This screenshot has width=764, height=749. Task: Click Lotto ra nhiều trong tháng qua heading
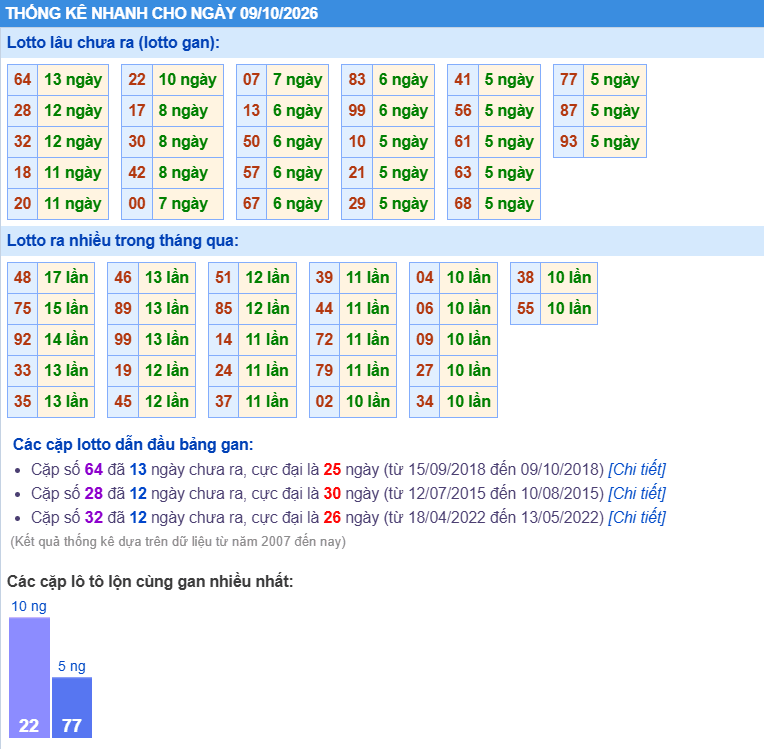click(123, 240)
